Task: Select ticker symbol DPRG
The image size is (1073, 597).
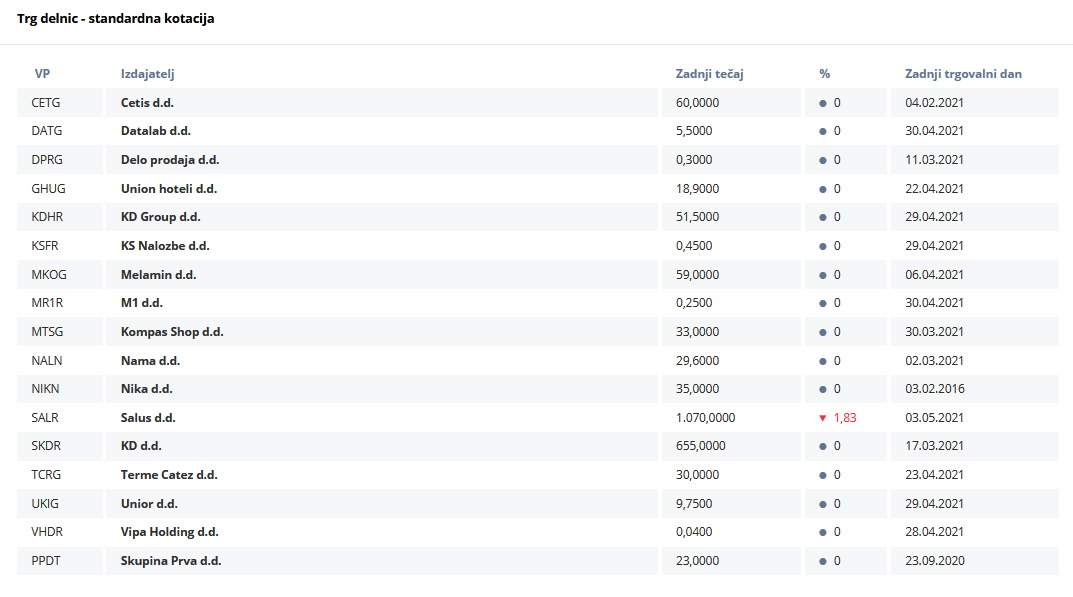Action: (x=47, y=160)
